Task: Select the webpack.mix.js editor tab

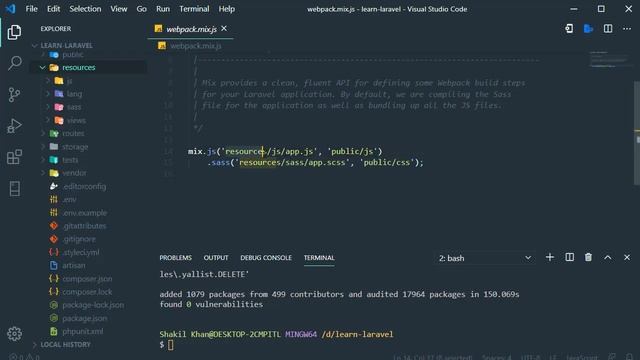Action: [x=191, y=29]
